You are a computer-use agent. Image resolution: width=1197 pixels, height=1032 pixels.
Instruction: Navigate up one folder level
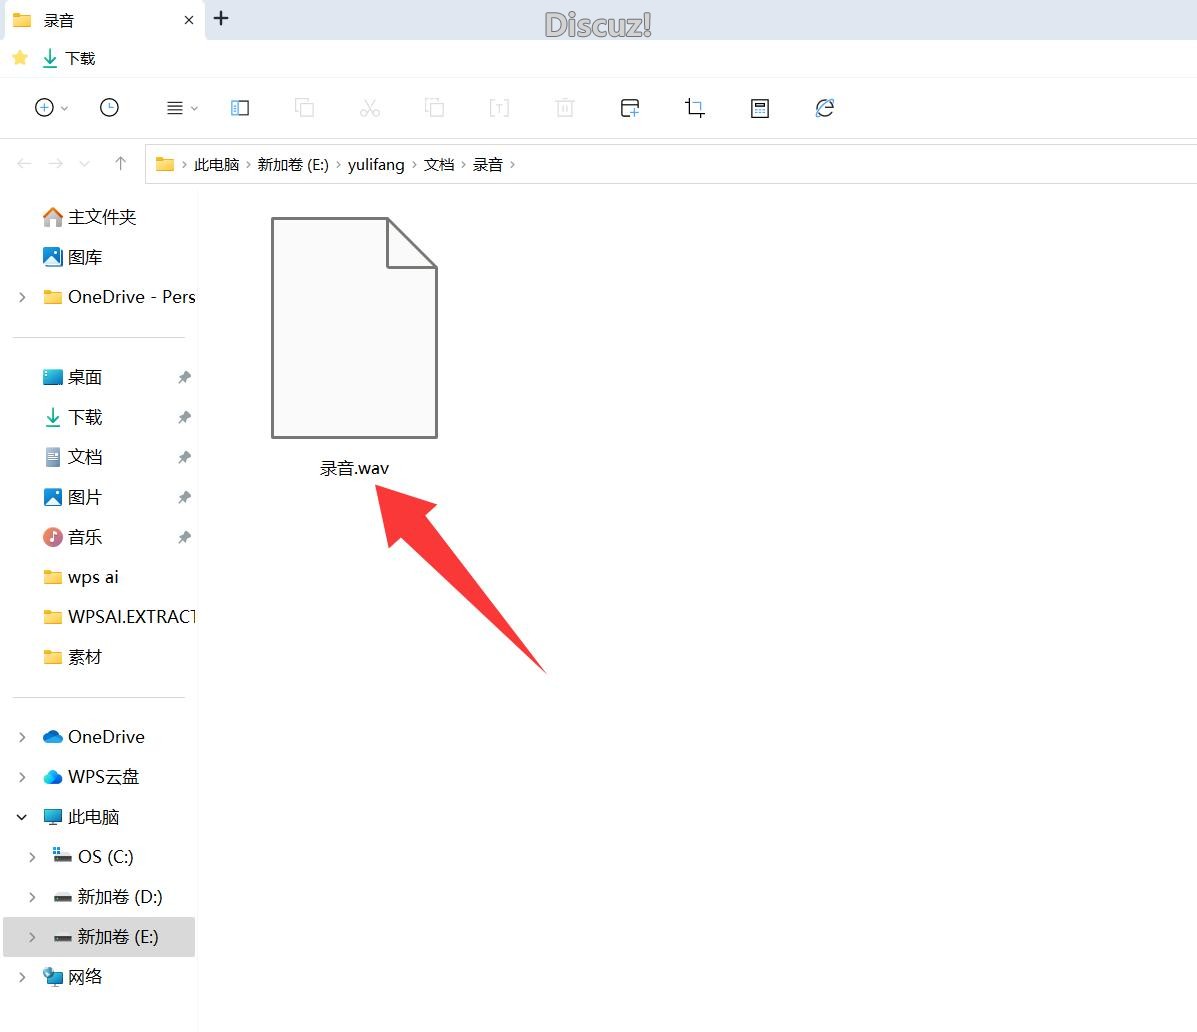(120, 164)
